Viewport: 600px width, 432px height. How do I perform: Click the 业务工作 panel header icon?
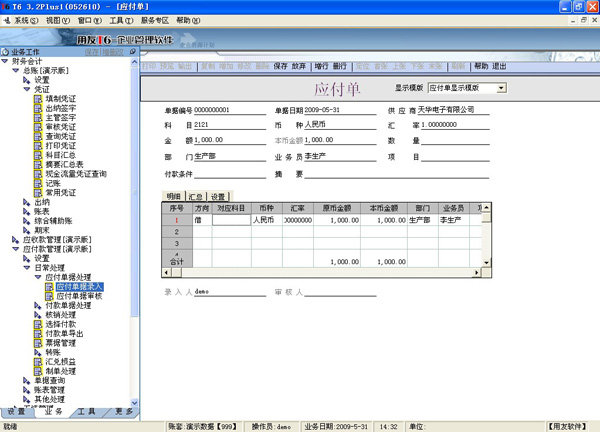[x=5, y=52]
